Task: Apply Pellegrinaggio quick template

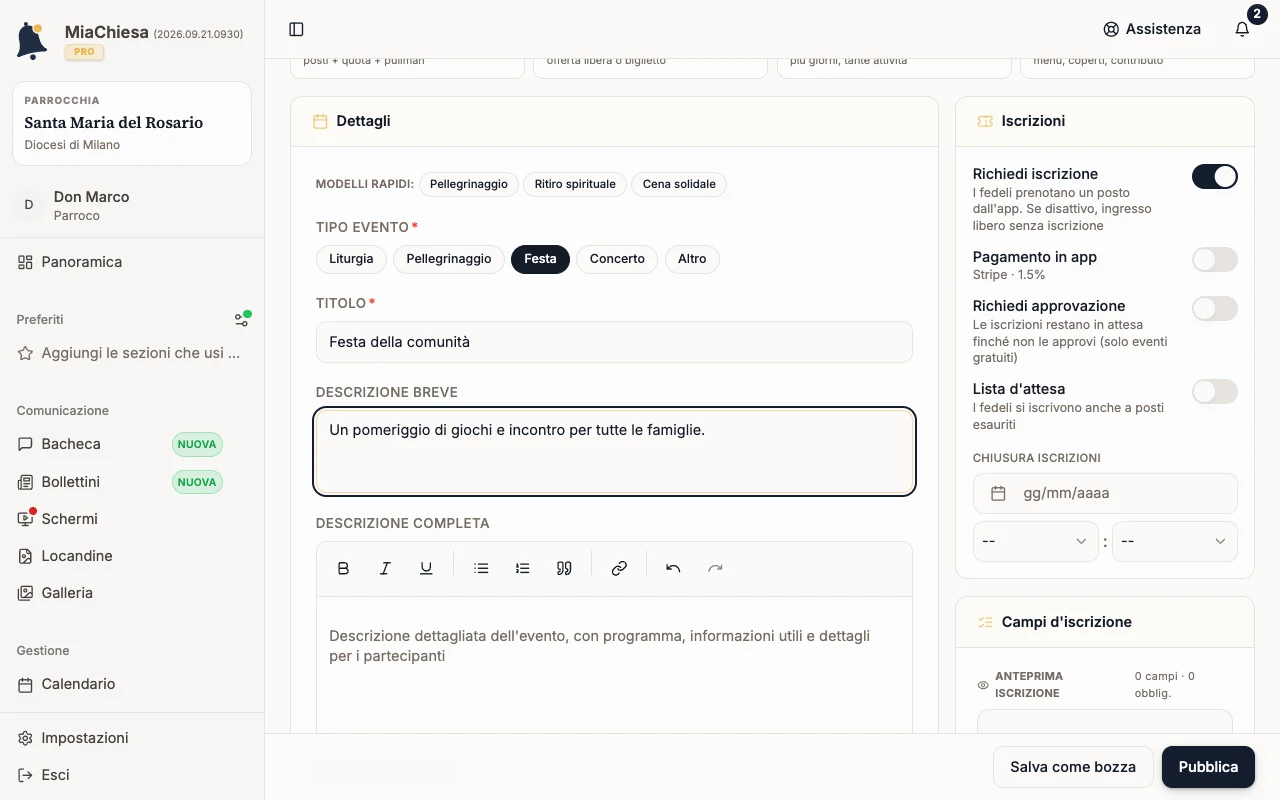Action: click(x=469, y=184)
